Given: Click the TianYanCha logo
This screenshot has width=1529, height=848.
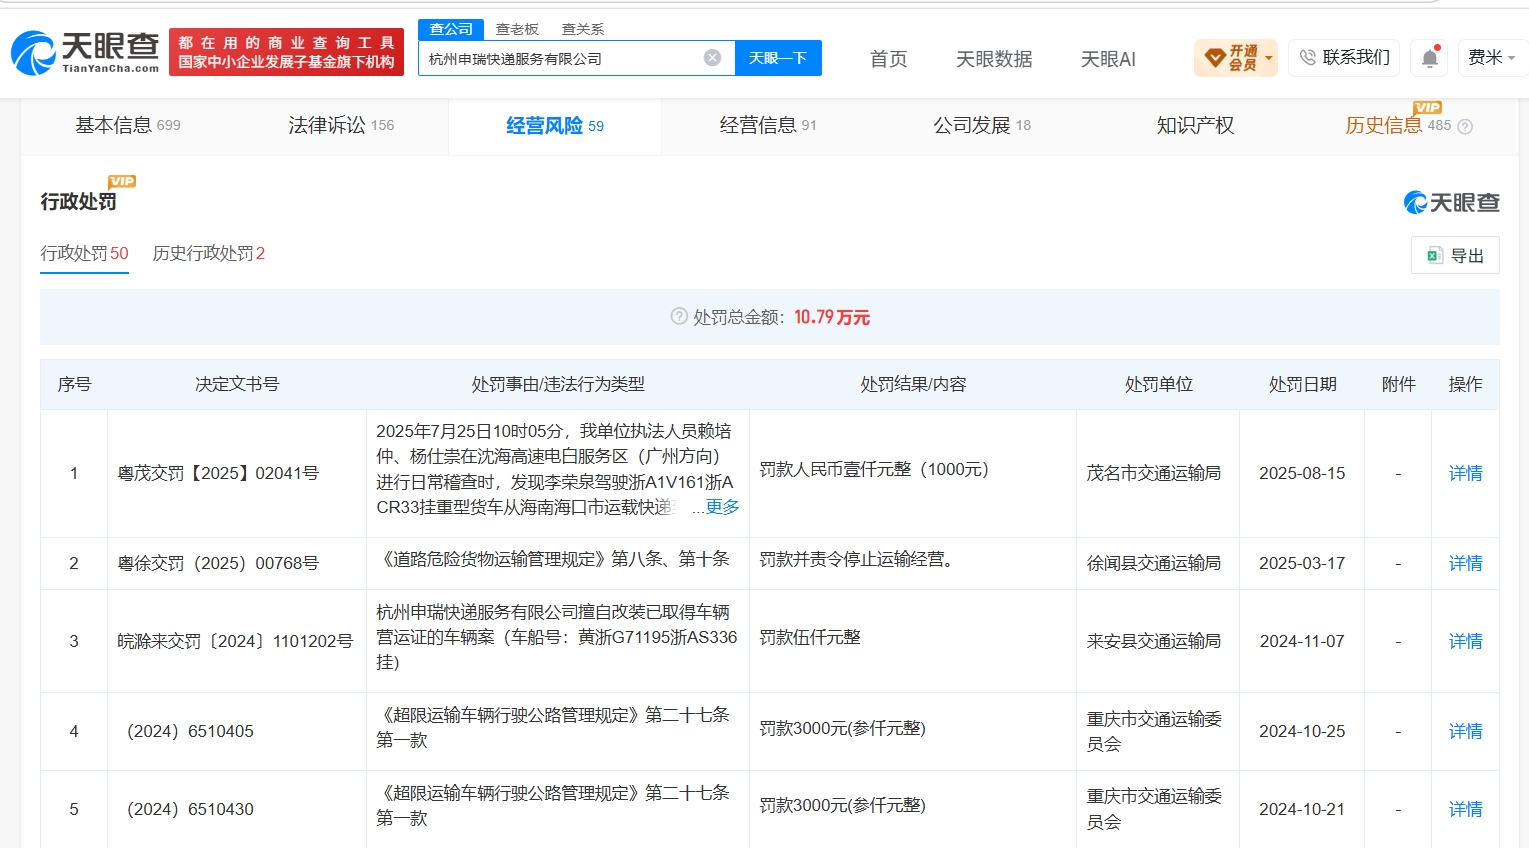Looking at the screenshot, I should tap(85, 52).
